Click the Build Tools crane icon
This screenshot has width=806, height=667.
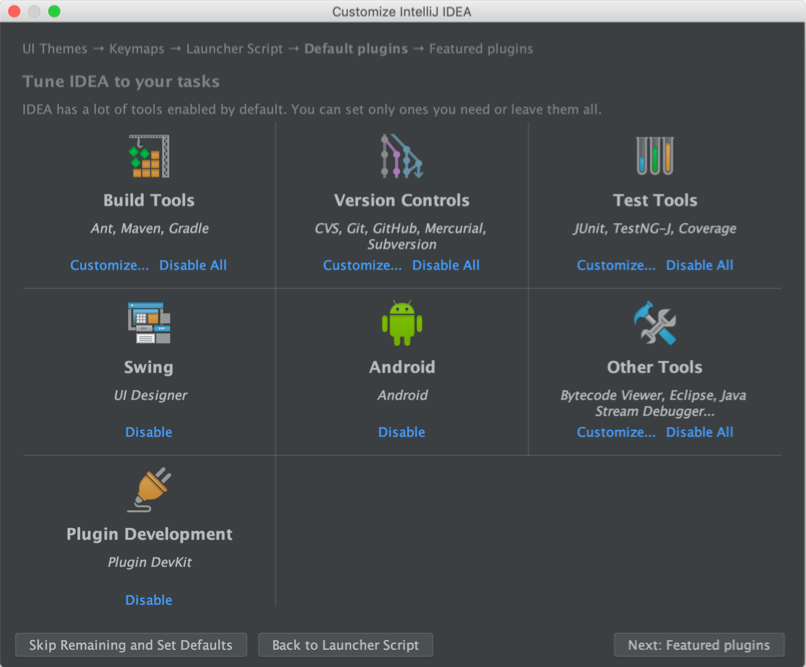149,156
